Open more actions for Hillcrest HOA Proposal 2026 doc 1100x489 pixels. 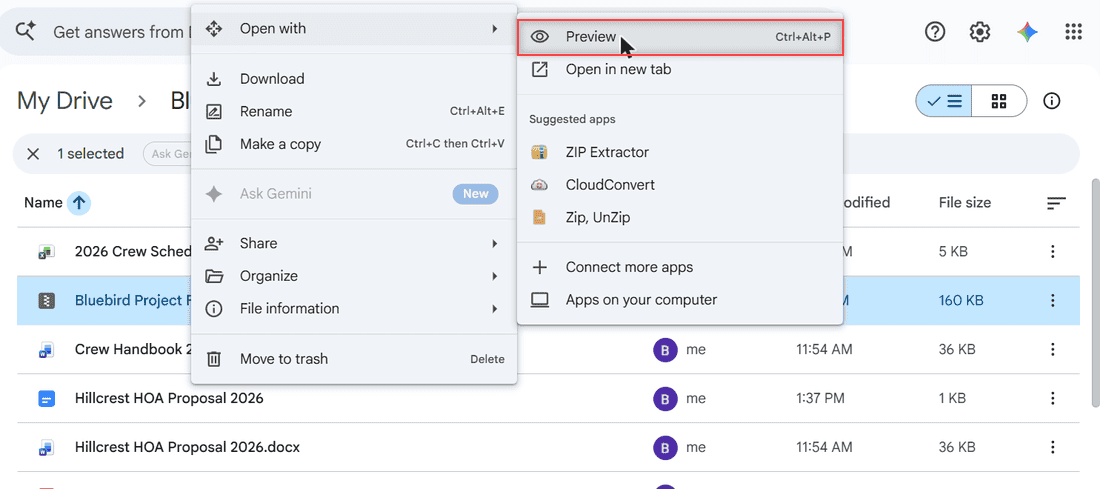click(x=1052, y=398)
